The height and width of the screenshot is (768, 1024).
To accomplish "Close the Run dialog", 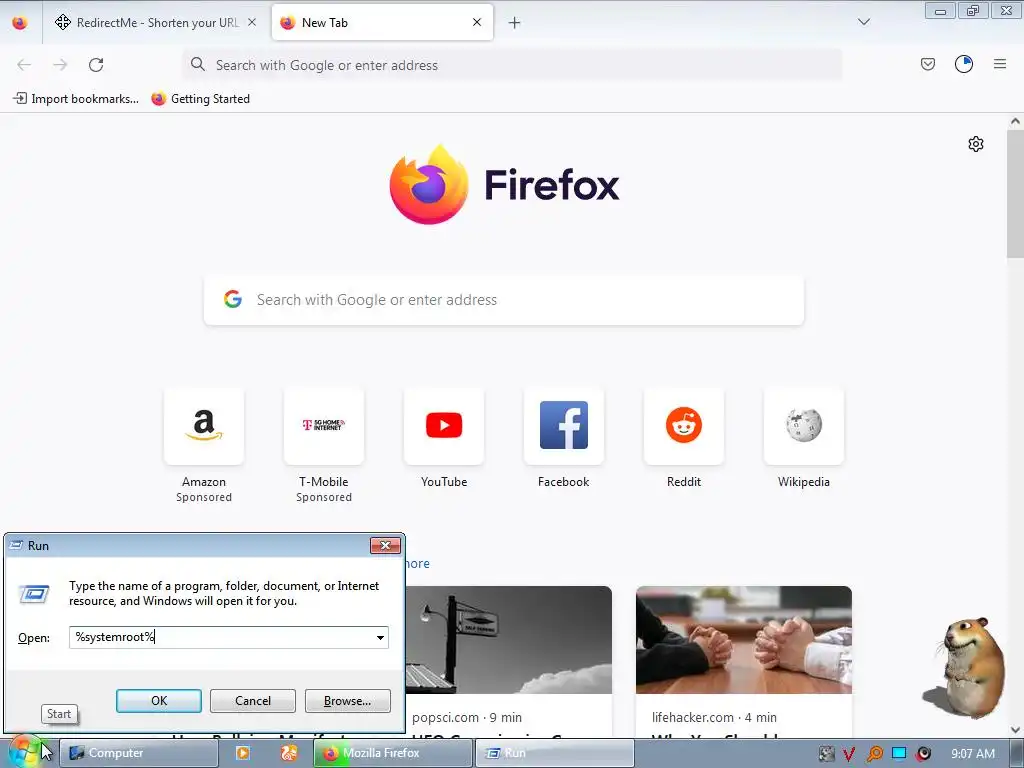I will coord(385,545).
